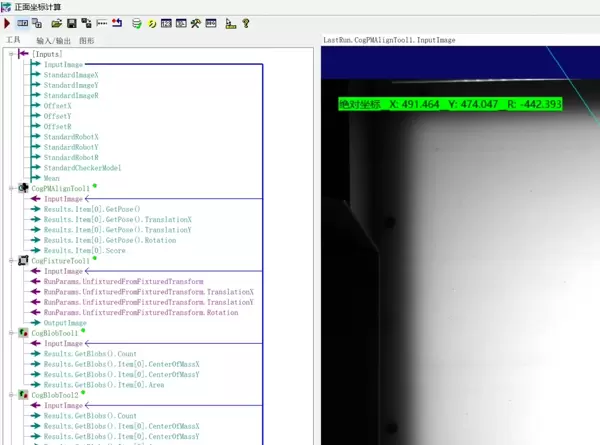This screenshot has width=600, height=445.
Task: Open the 工具 tab
Action: pos(13,41)
